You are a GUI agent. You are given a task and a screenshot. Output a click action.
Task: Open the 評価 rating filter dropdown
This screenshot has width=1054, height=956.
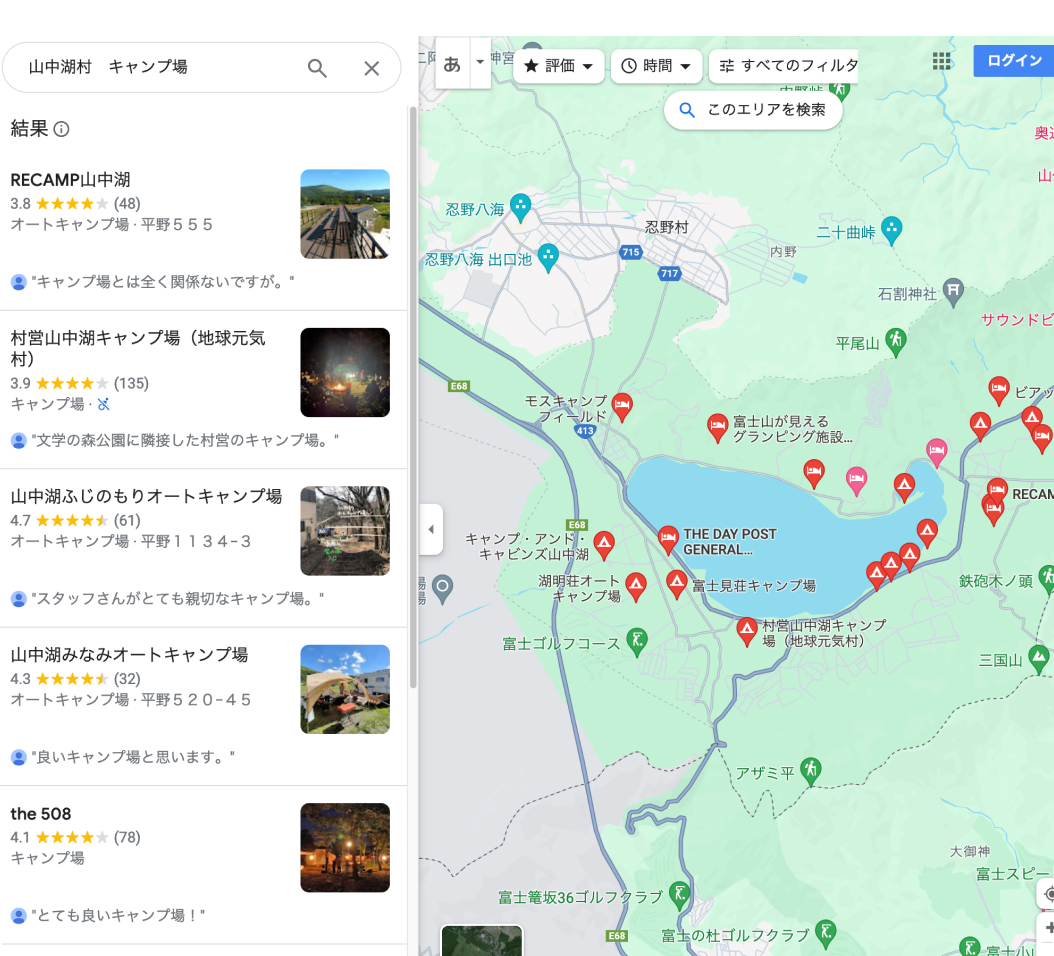point(559,66)
